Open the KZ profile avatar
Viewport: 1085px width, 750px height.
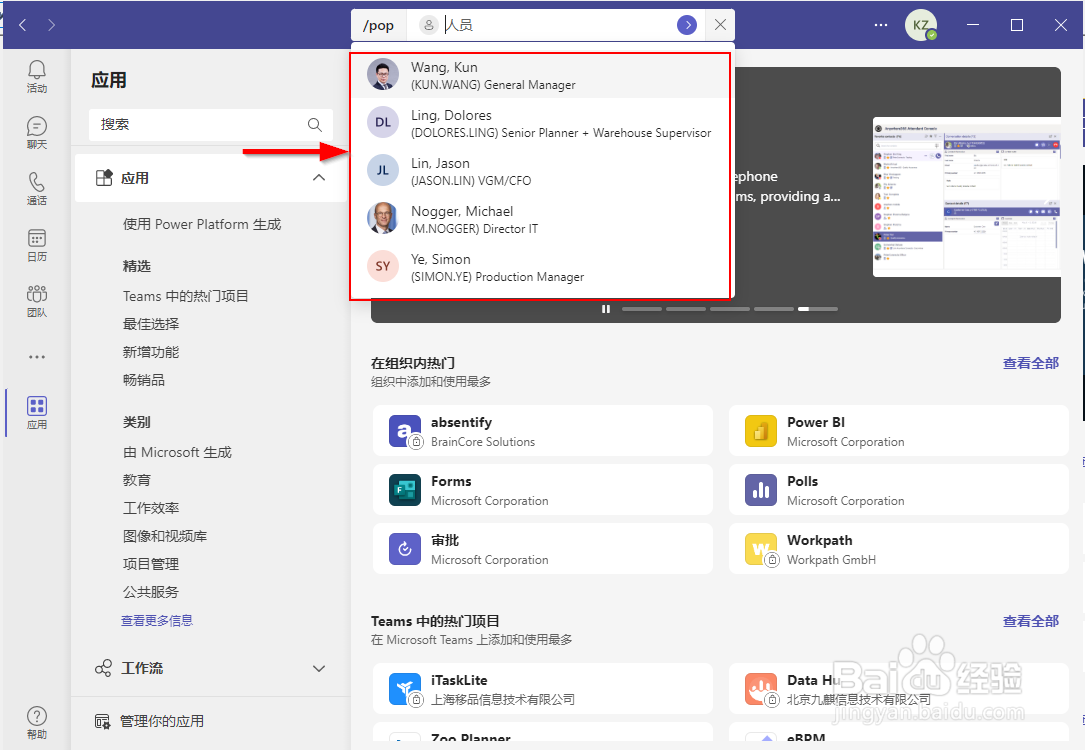pos(921,25)
